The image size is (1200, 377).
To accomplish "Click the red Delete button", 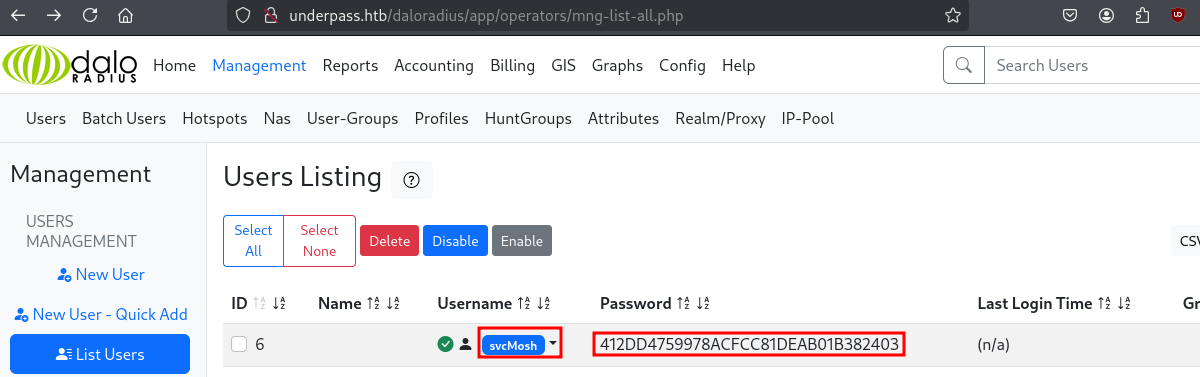I will pos(390,241).
